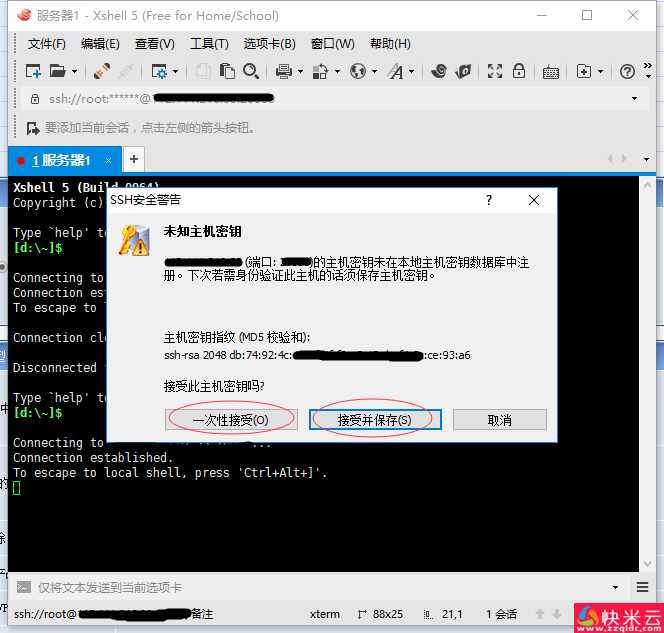Close the SSH安全警告 dialog
664x633 pixels.
click(x=534, y=200)
